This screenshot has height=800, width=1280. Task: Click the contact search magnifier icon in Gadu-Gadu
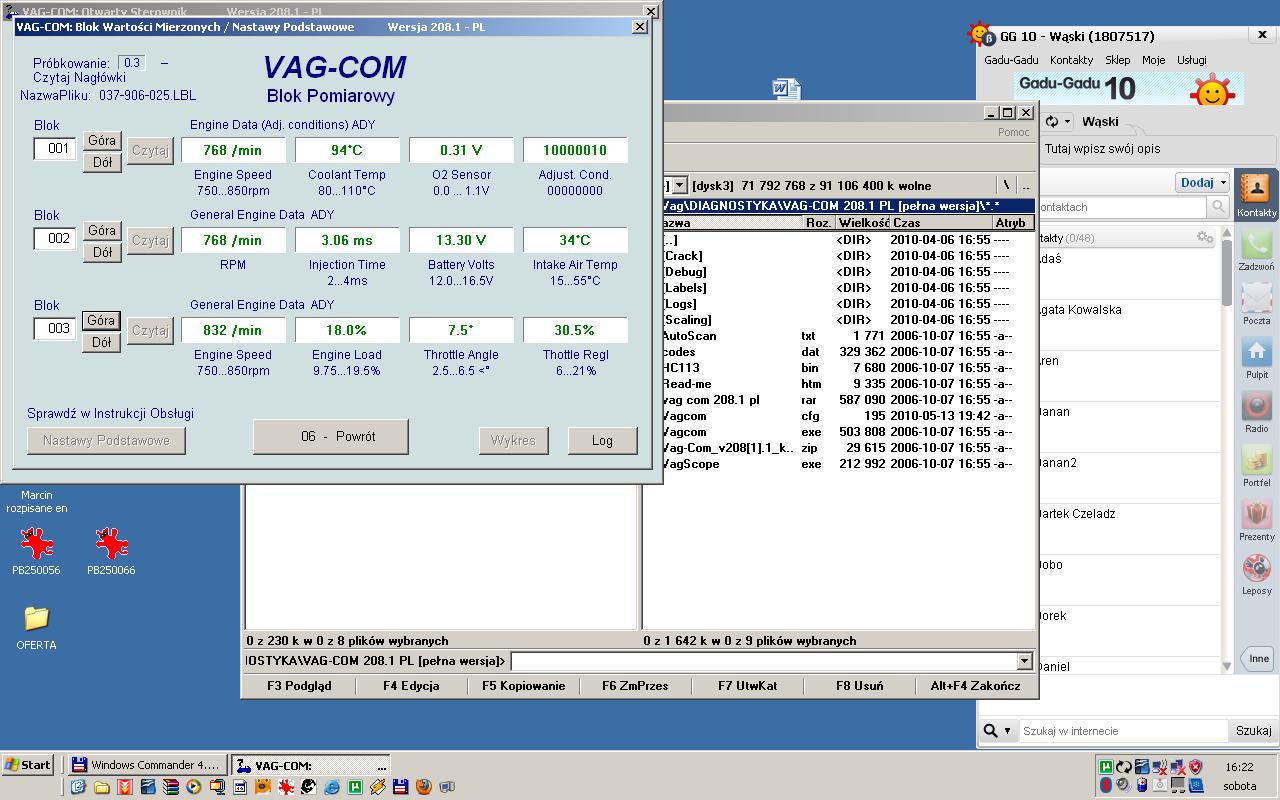click(1218, 207)
